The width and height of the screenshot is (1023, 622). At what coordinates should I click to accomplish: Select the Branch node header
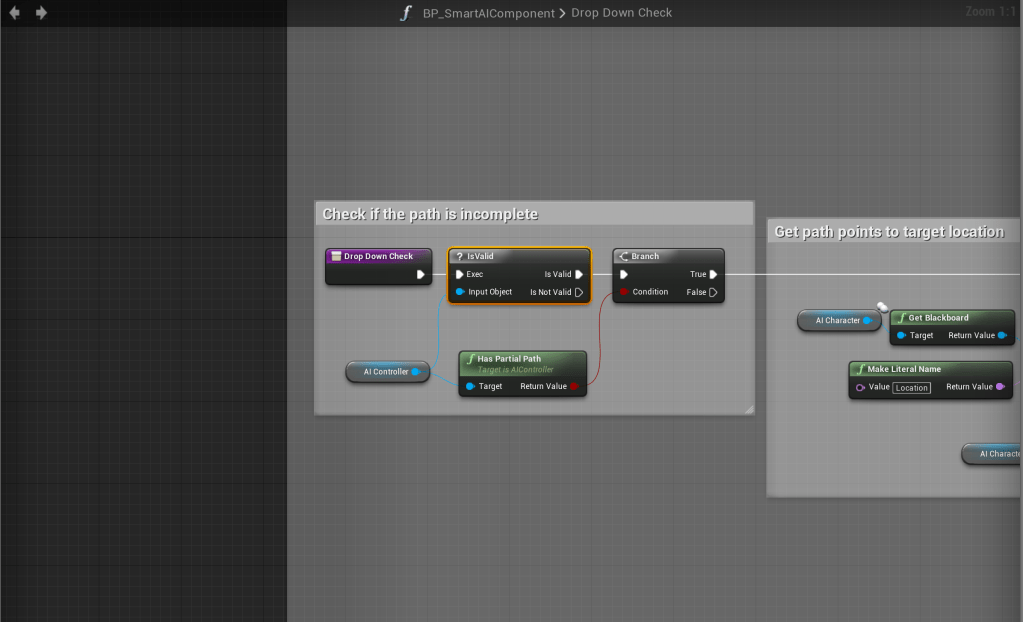(x=668, y=256)
